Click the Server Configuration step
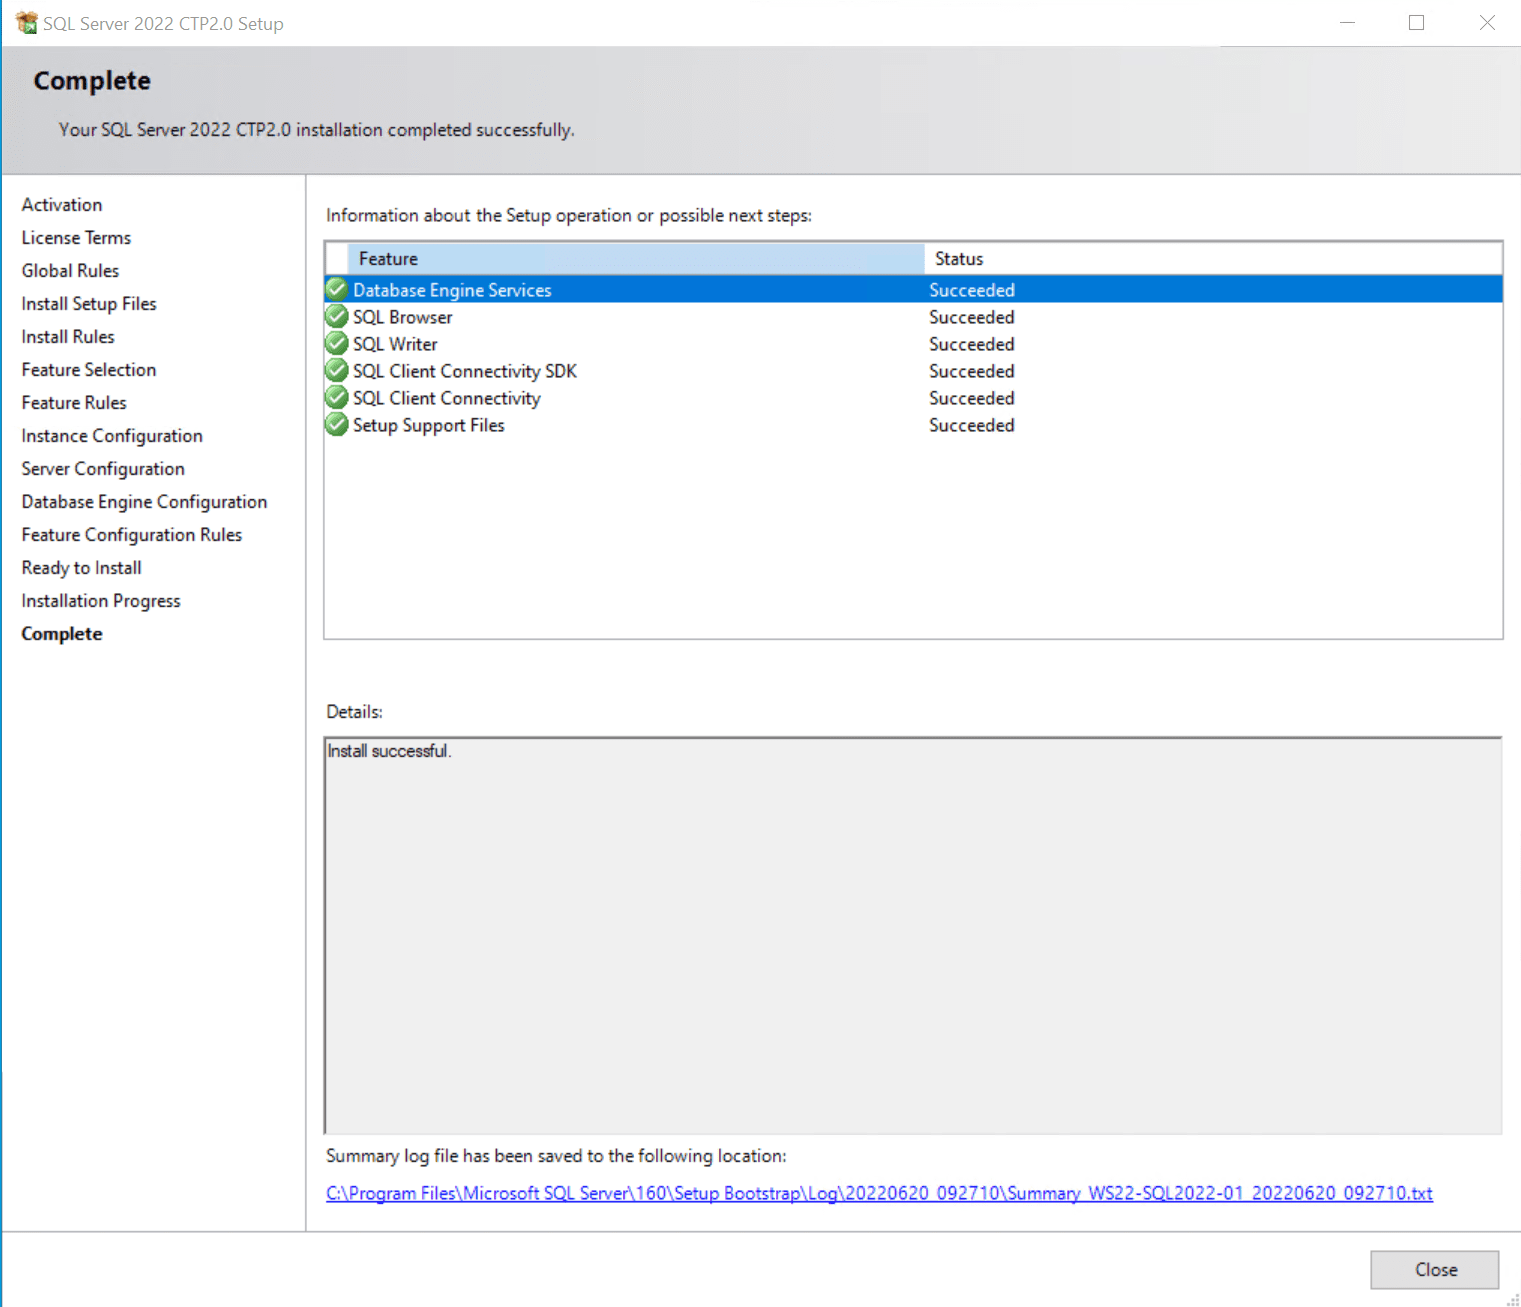The image size is (1521, 1307). tap(103, 469)
